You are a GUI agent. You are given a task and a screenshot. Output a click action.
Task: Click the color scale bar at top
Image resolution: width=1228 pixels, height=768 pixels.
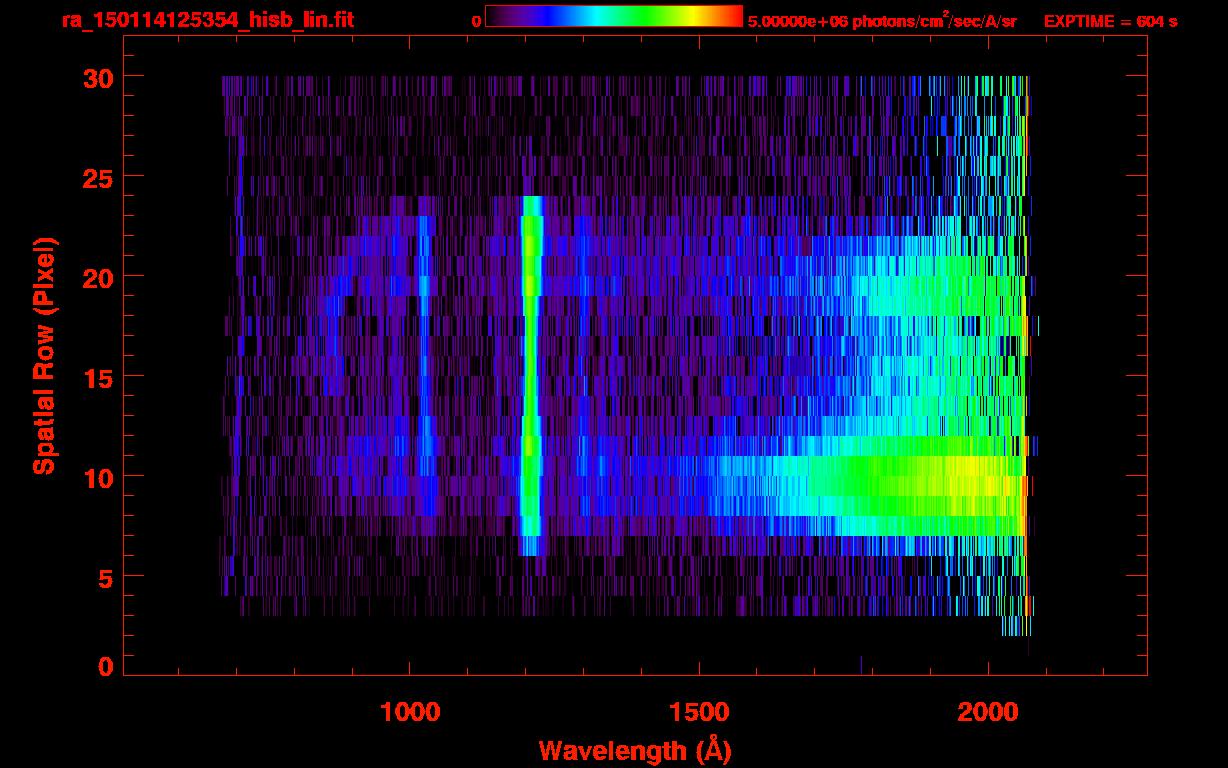(x=613, y=16)
